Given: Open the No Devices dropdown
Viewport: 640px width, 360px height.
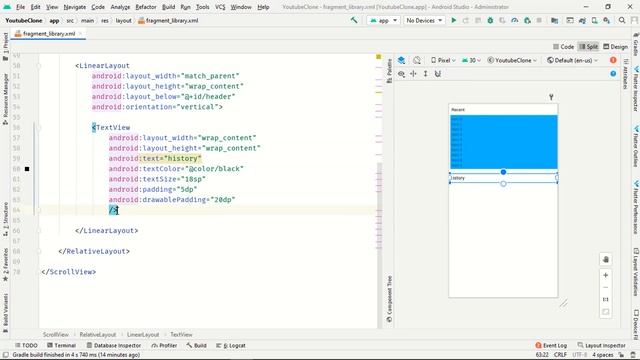Looking at the screenshot, I should coord(424,20).
